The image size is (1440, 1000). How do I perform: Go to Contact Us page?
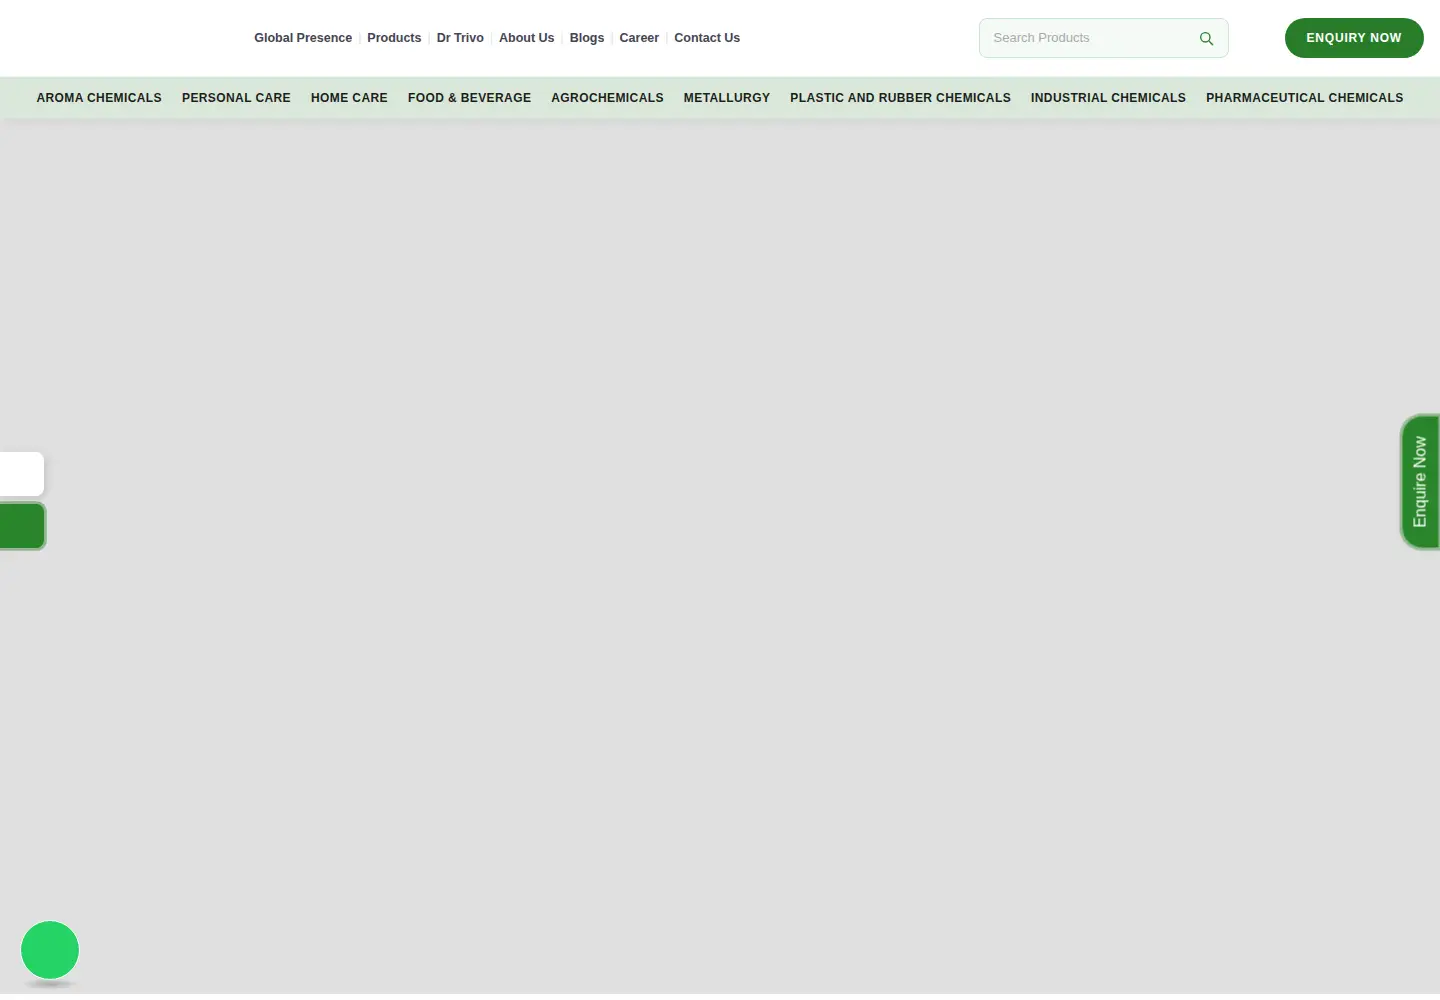pyautogui.click(x=707, y=38)
